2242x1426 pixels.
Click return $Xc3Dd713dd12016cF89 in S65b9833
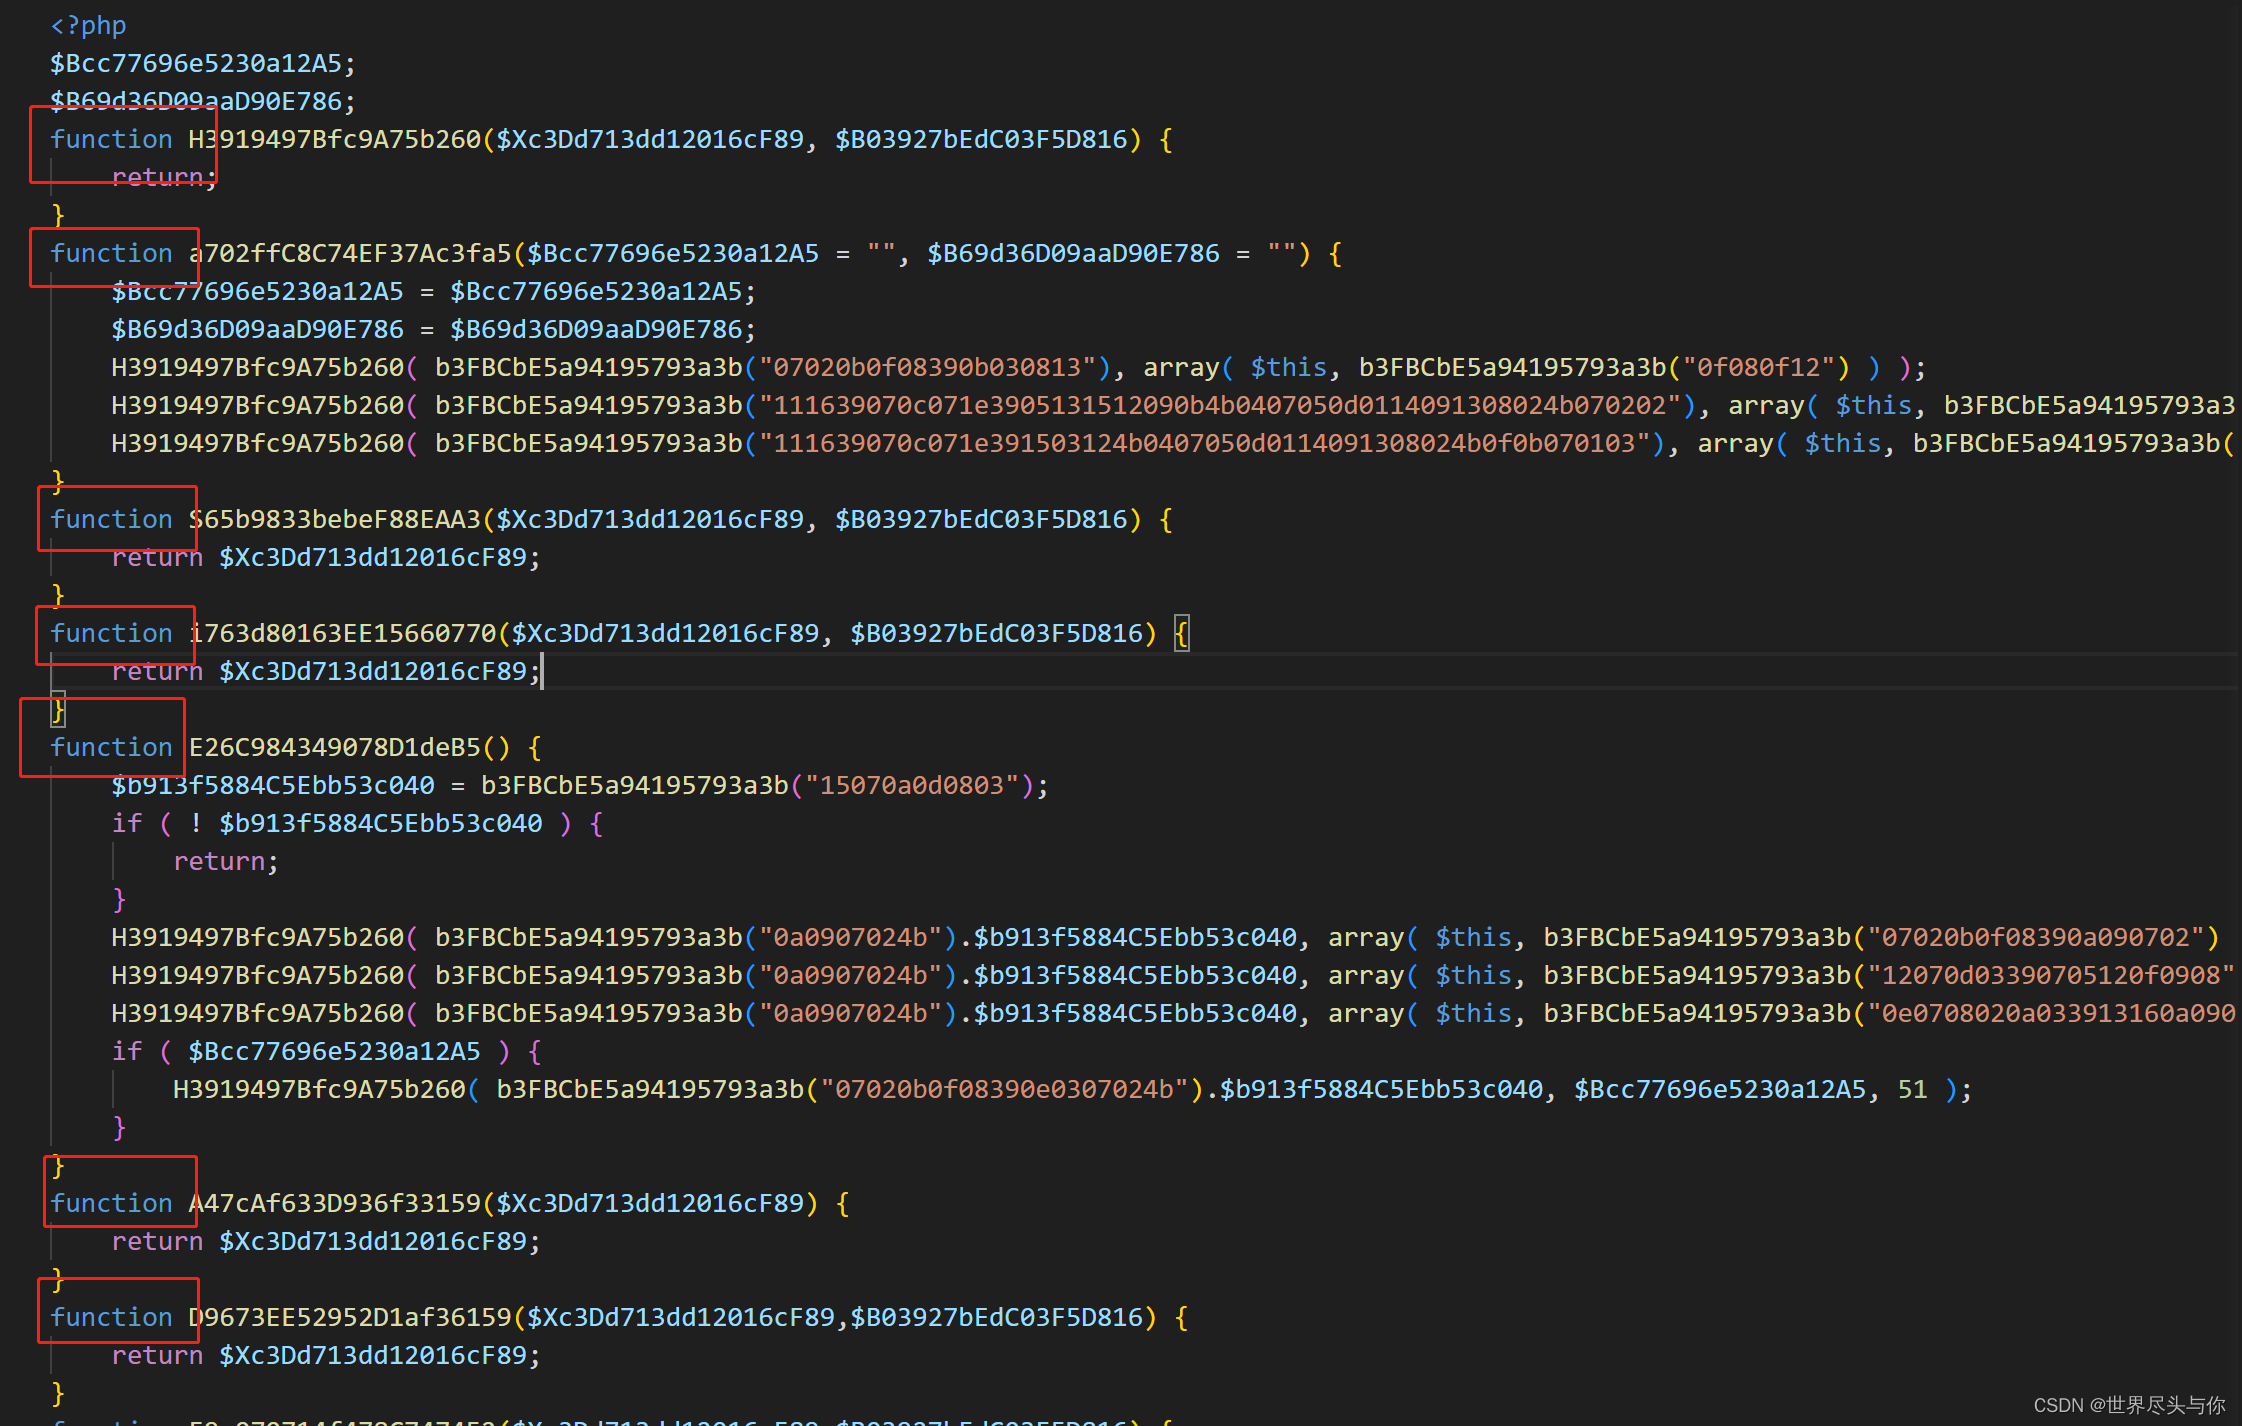point(327,557)
